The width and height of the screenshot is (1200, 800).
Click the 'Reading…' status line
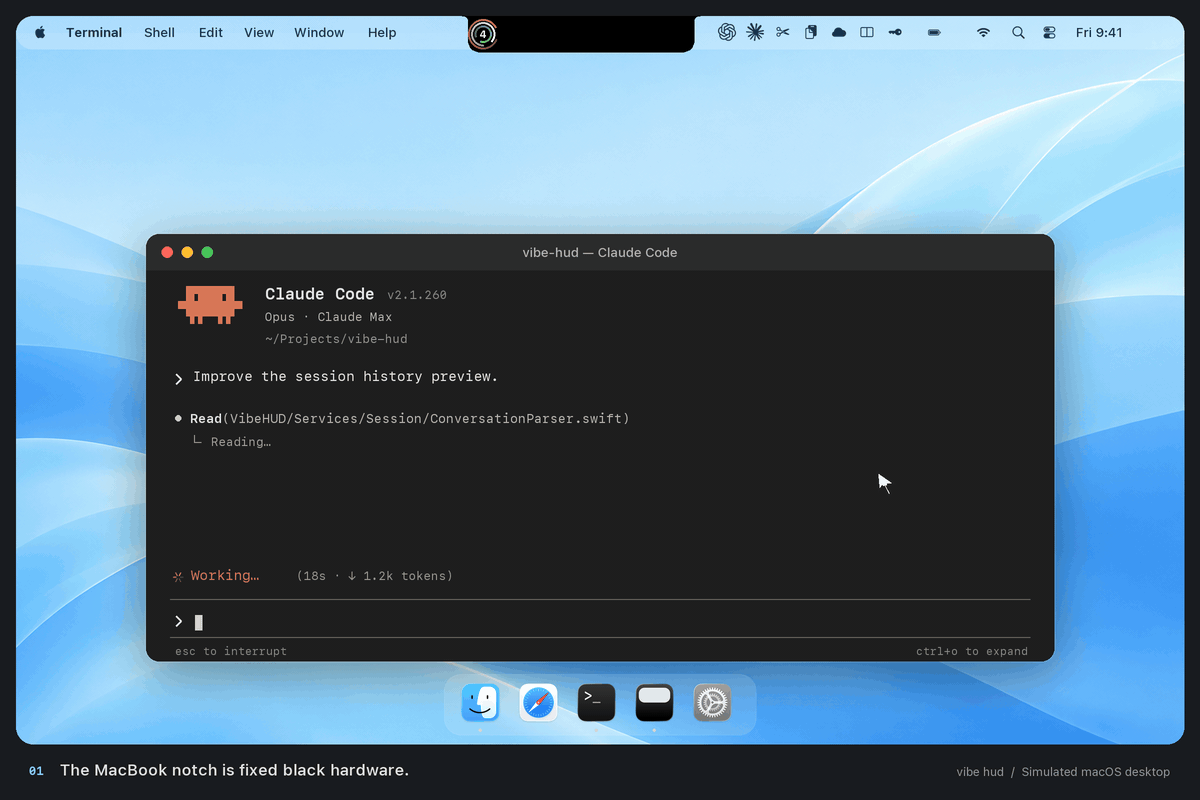(x=241, y=442)
